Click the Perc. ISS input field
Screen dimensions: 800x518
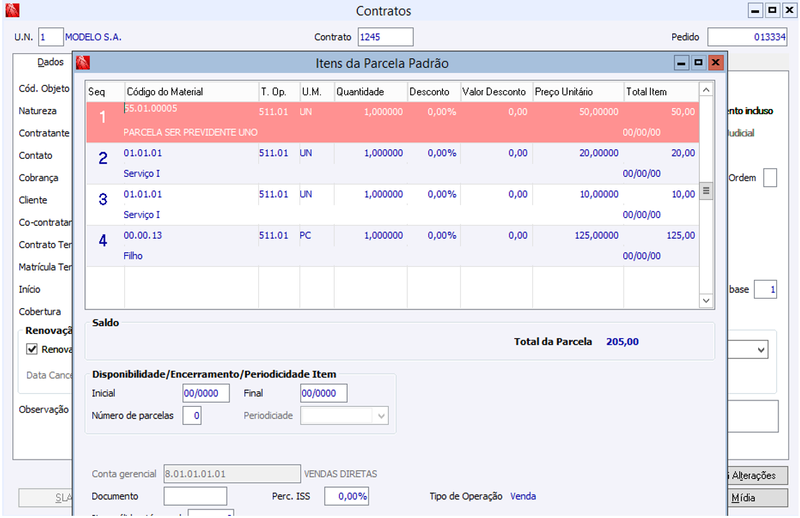(x=346, y=496)
